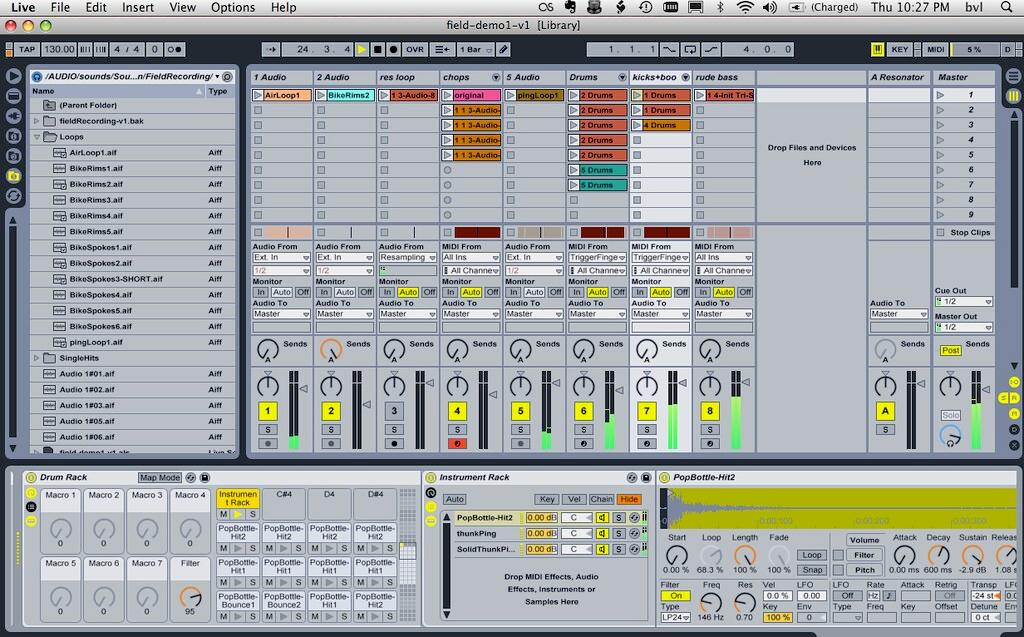Click the global Record button

(x=394, y=49)
